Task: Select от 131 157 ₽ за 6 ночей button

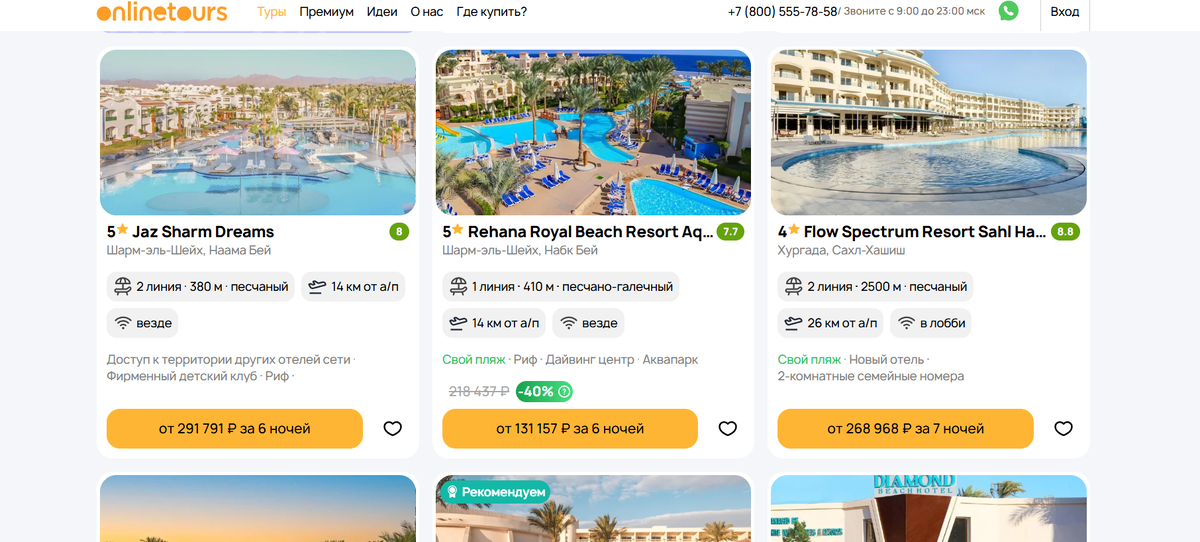Action: click(570, 428)
